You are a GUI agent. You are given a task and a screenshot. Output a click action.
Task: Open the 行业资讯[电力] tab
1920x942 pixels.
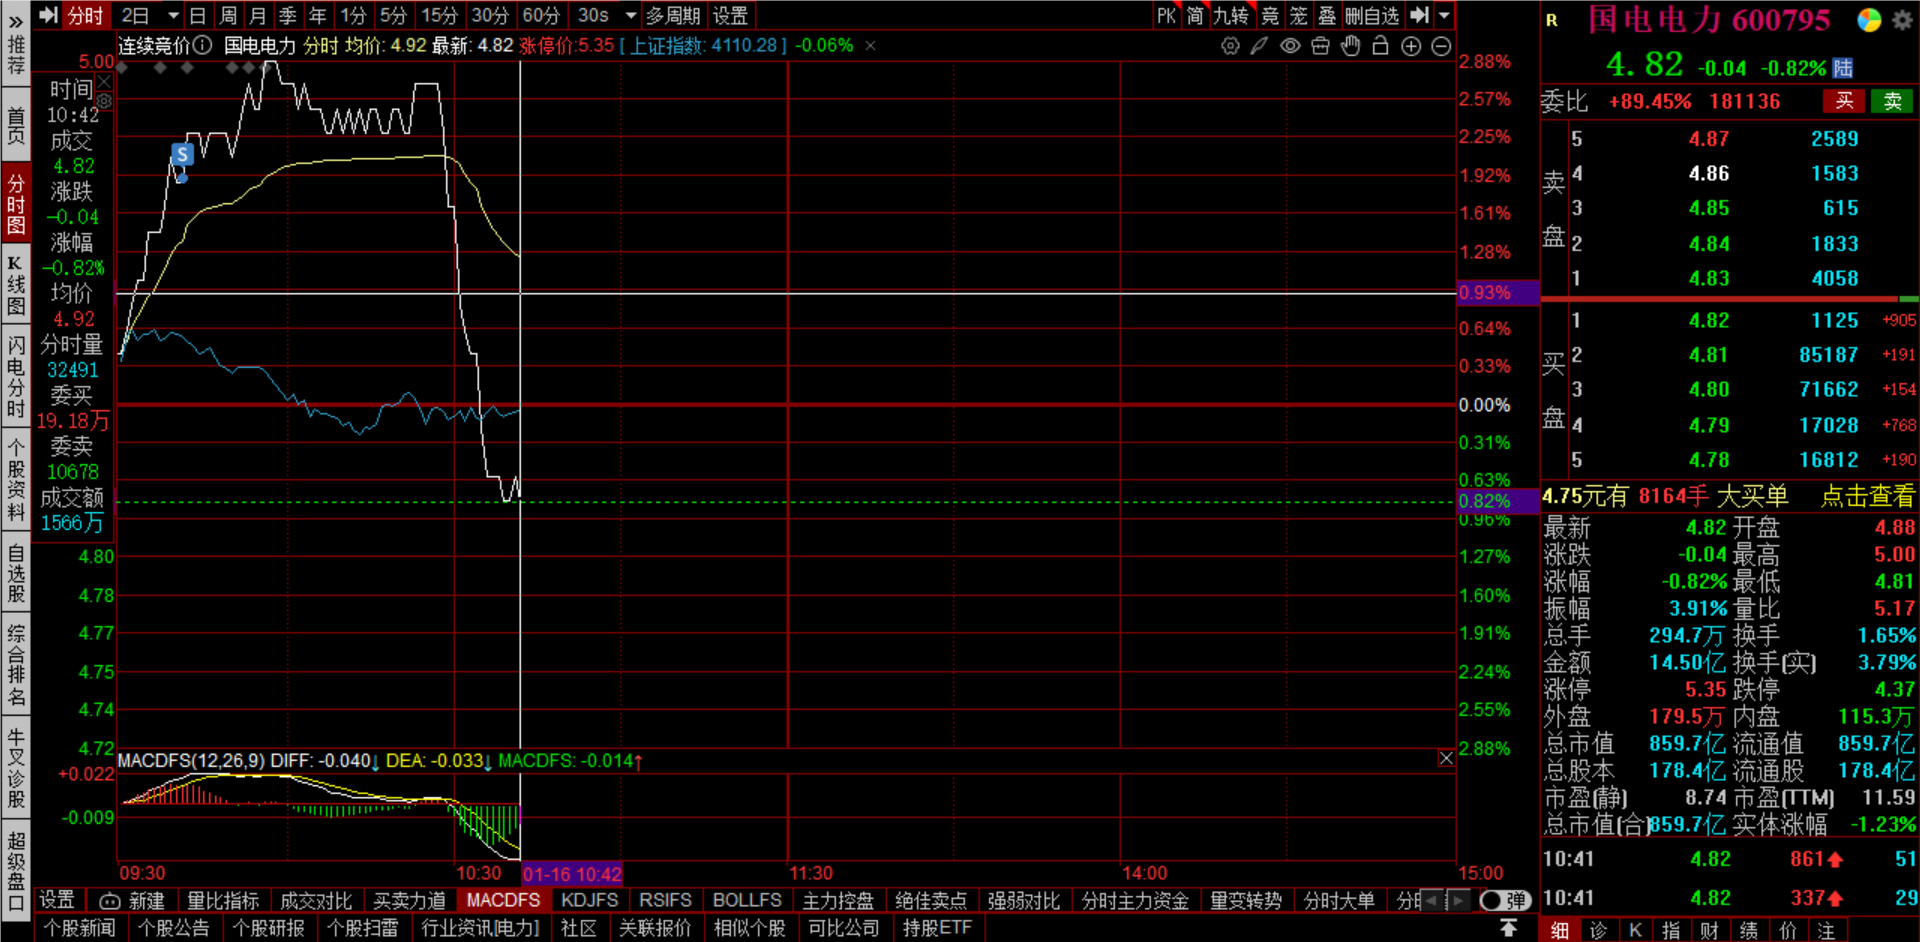click(480, 928)
